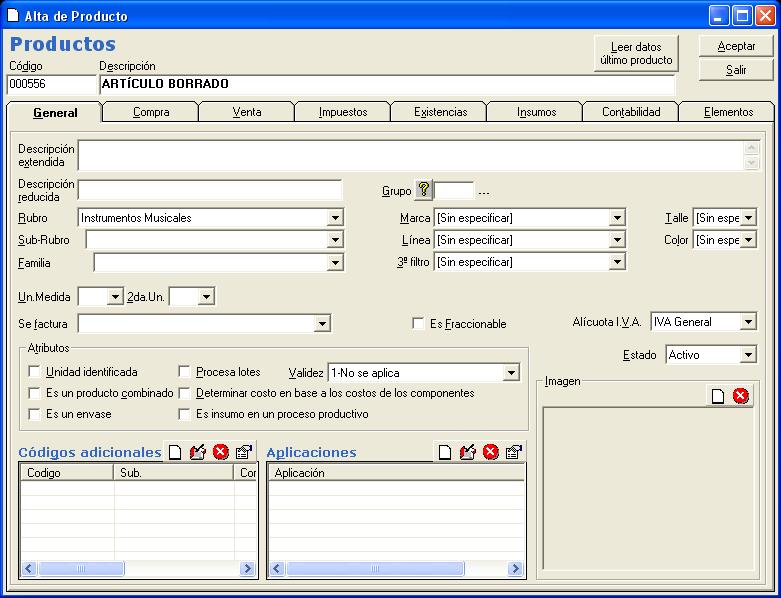Check the Es Fraccionable option
This screenshot has height=598, width=781.
click(x=418, y=324)
